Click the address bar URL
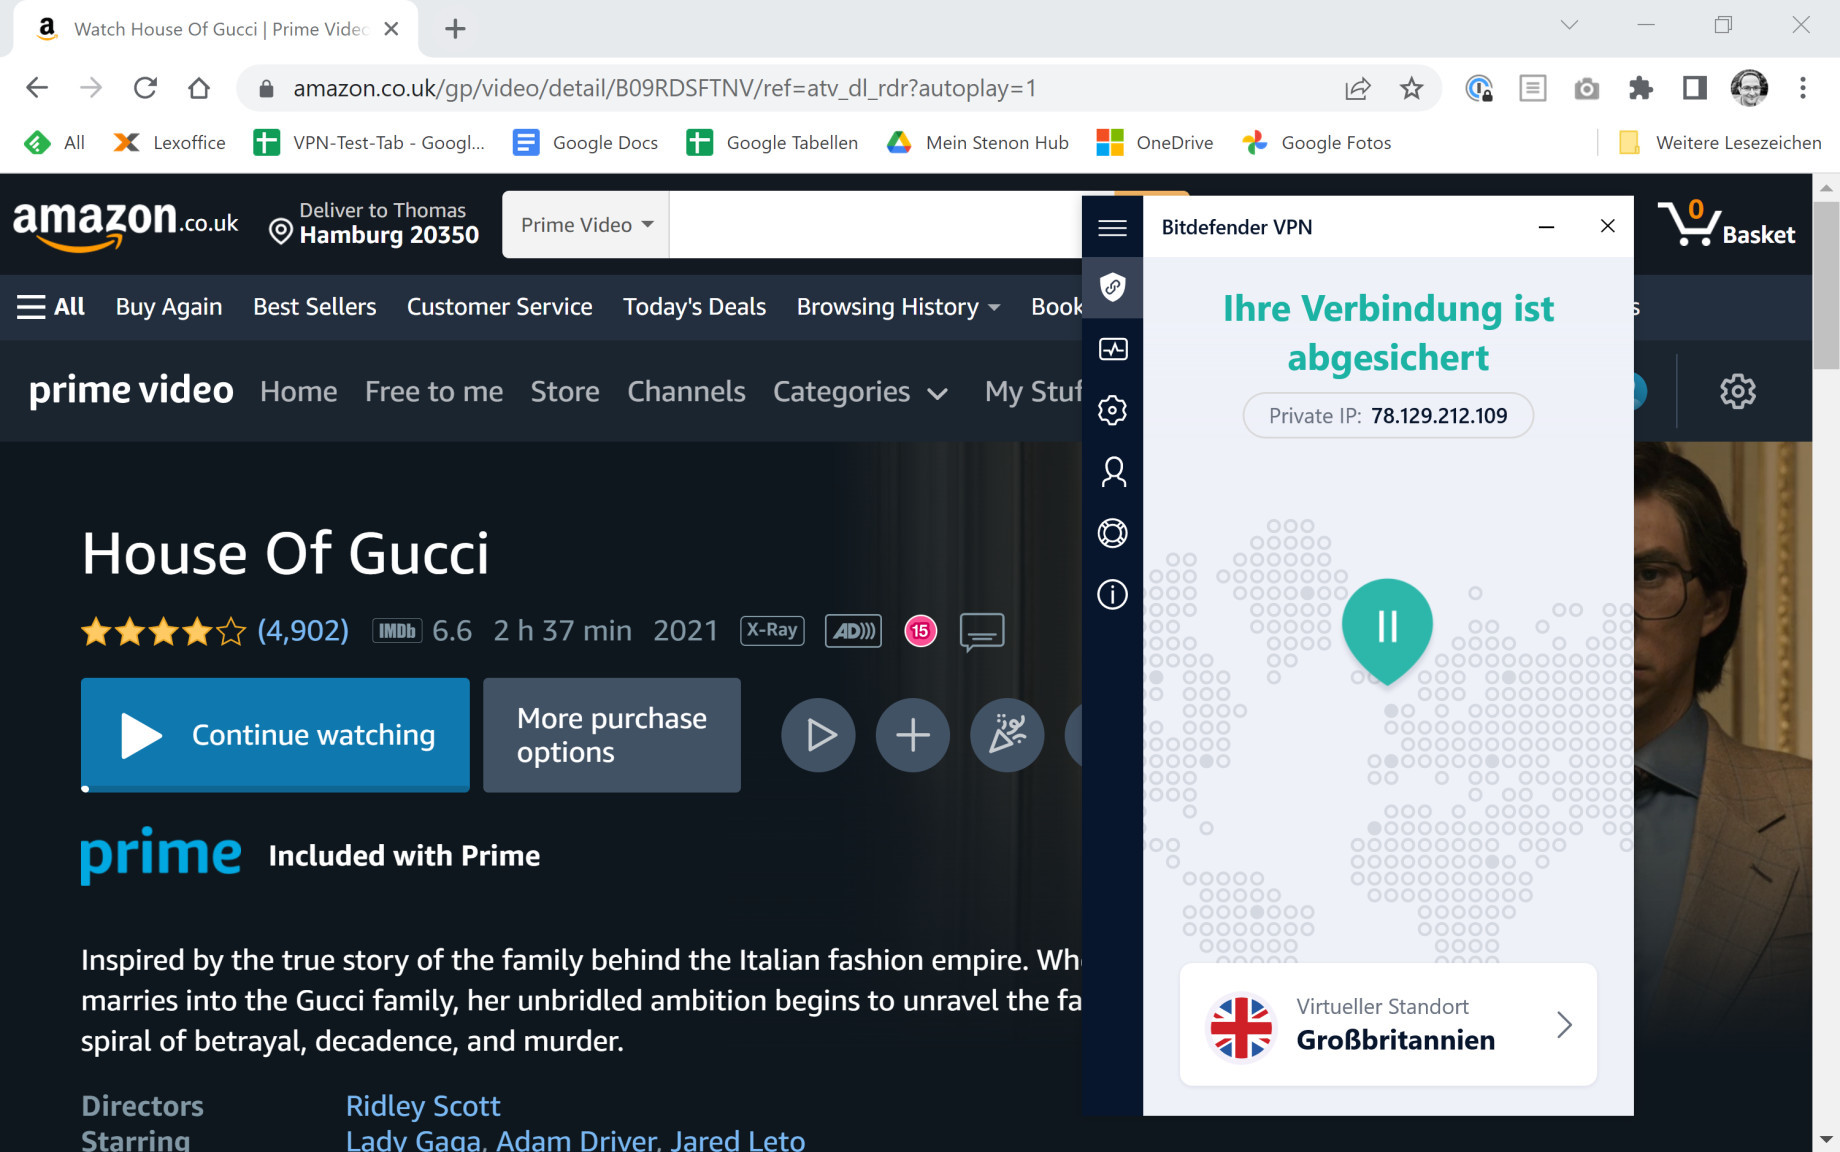 tap(665, 88)
